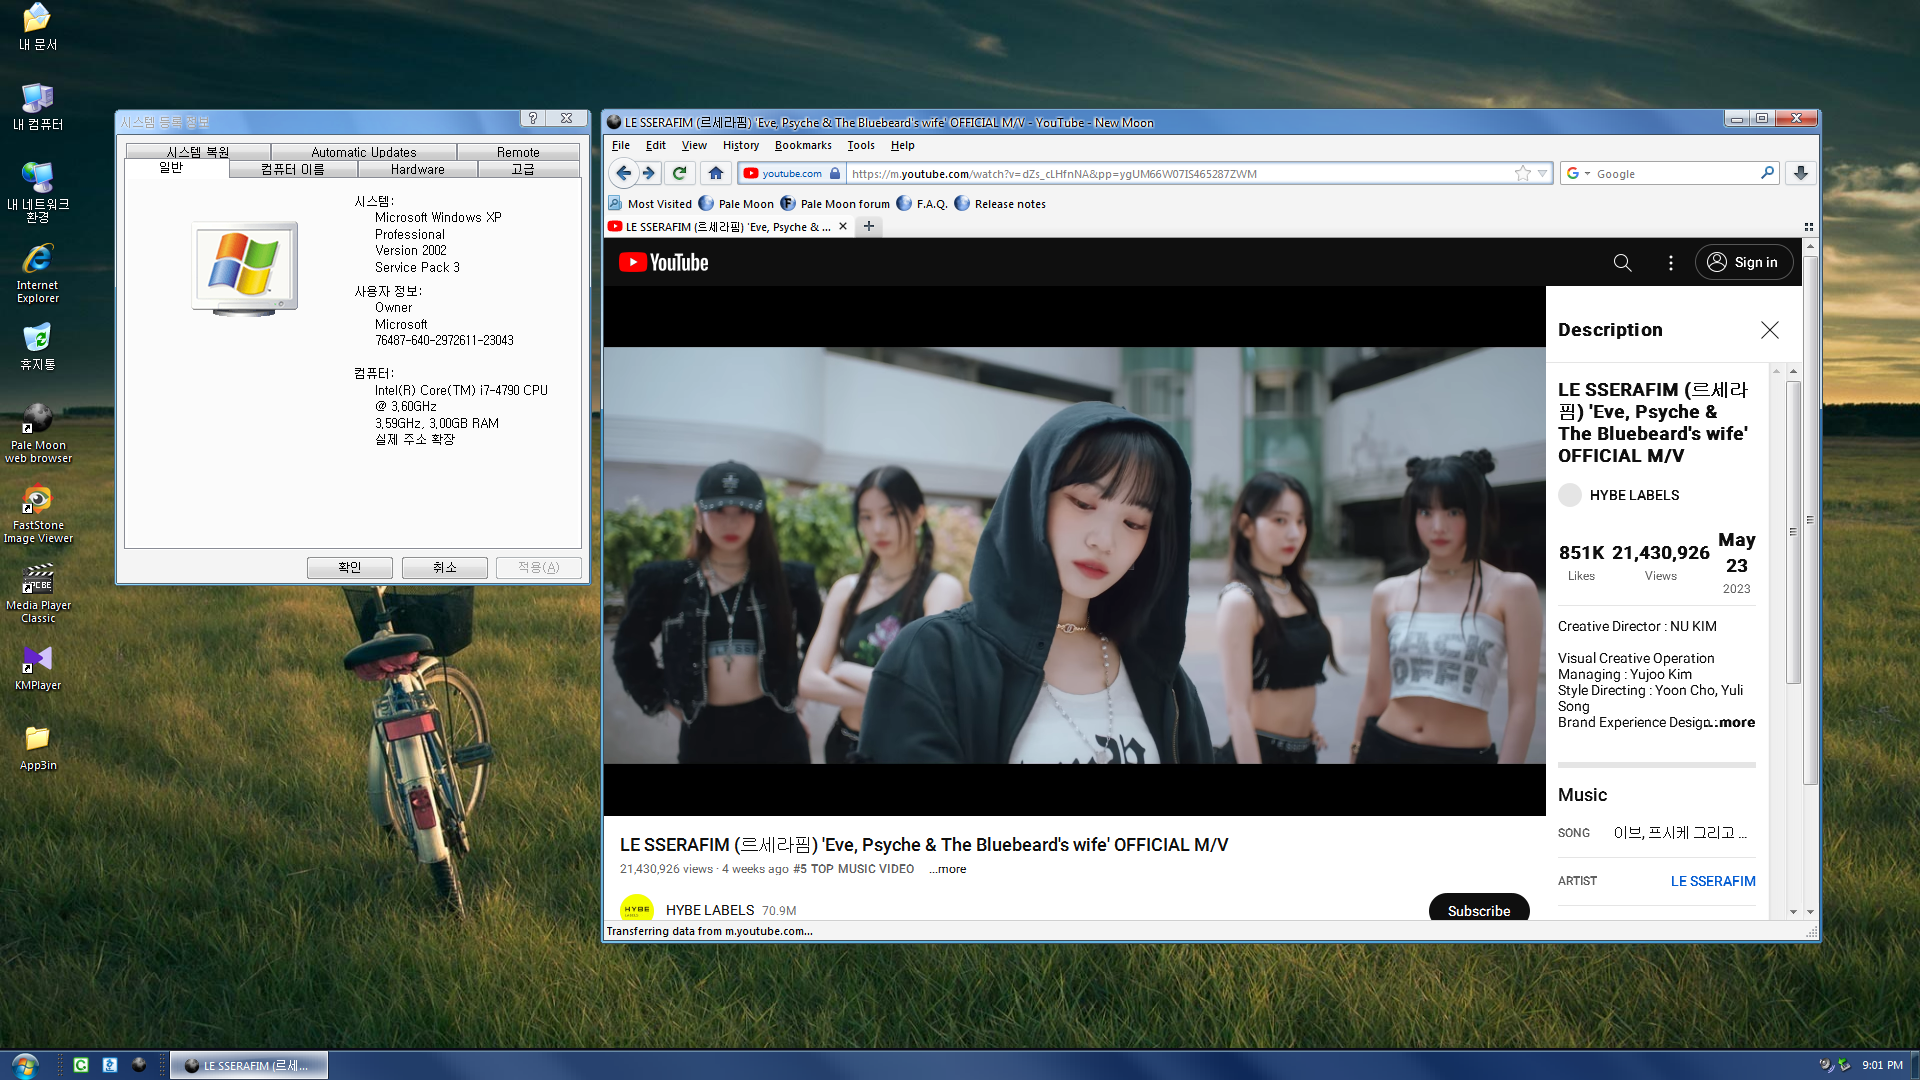Open Internet Explorer desktop icon

(38, 273)
